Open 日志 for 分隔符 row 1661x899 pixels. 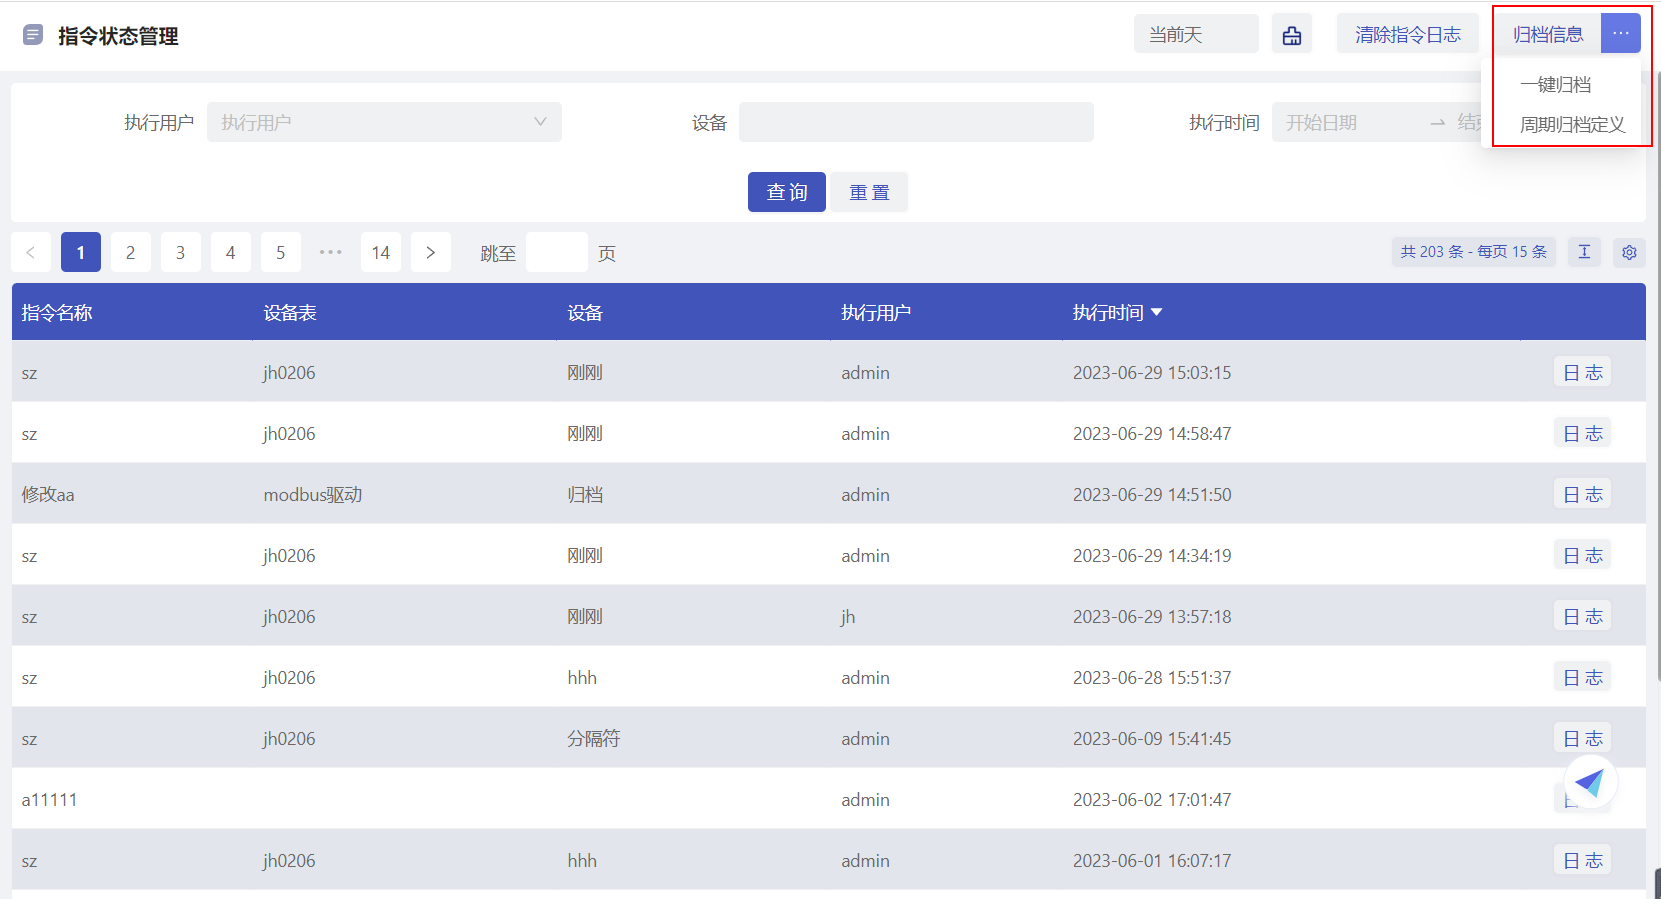[1583, 738]
